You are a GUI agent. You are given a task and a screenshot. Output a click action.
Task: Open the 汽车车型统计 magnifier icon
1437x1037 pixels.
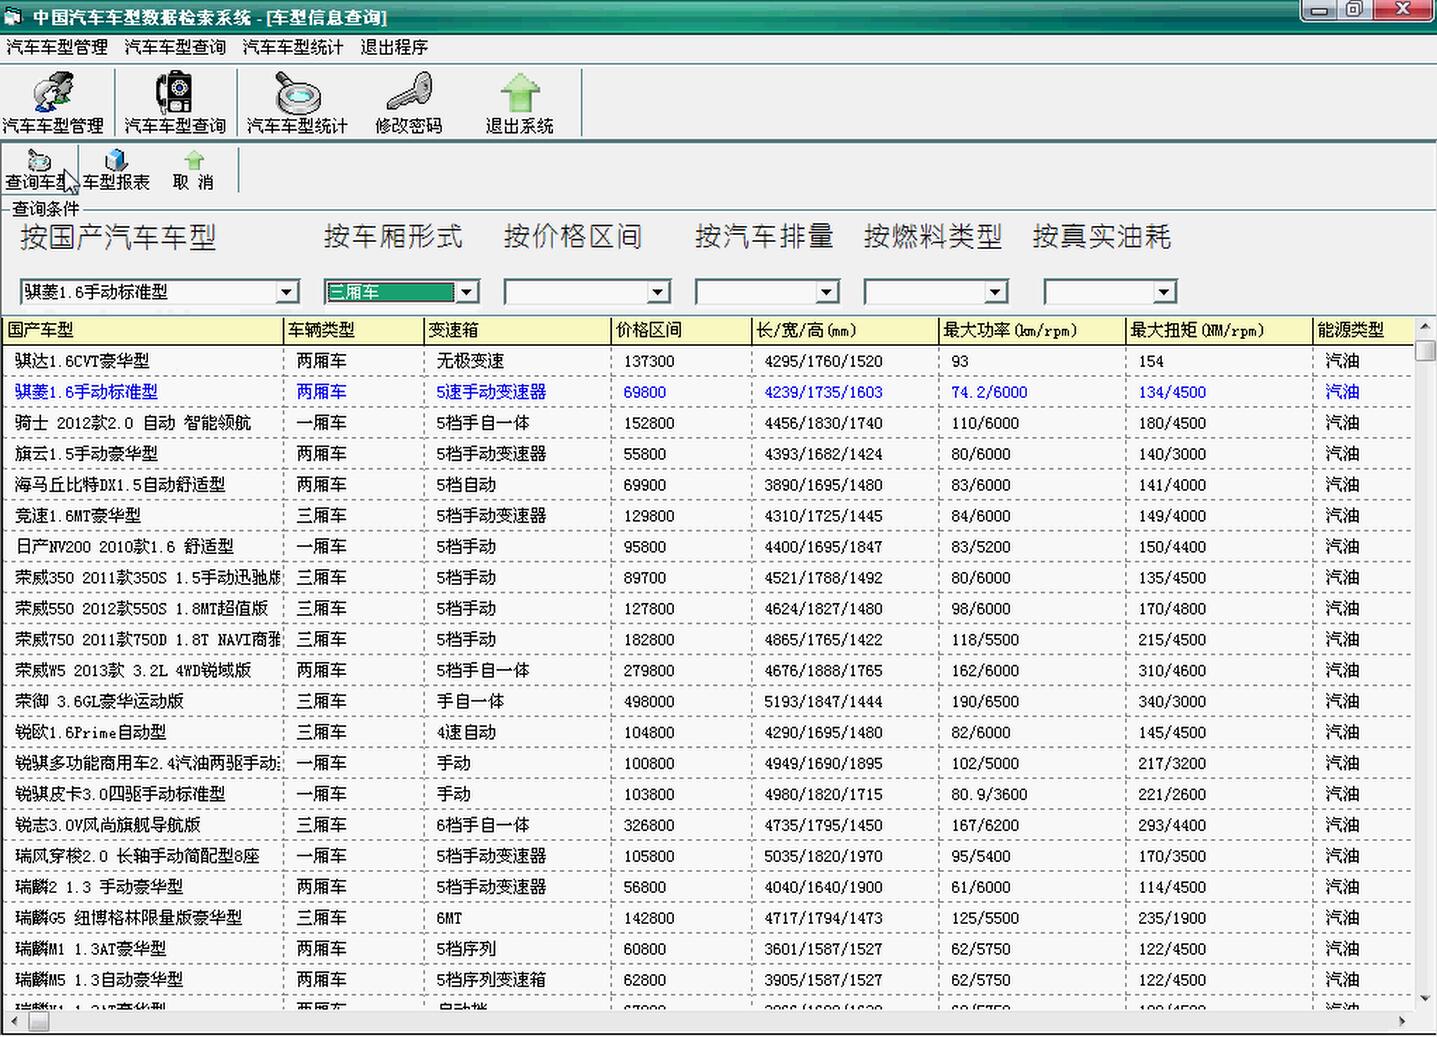pos(297,104)
